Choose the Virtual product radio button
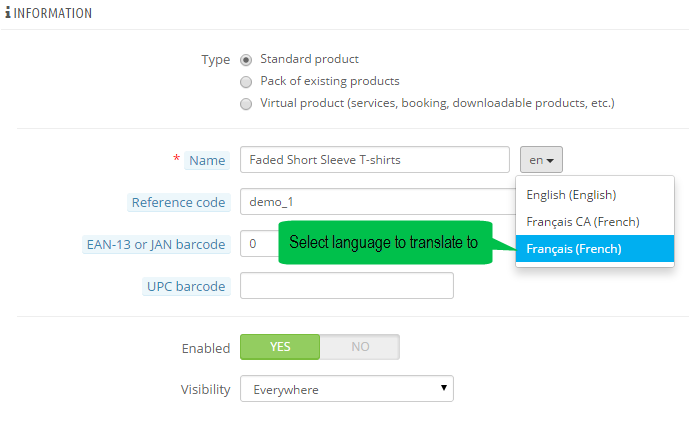This screenshot has height=422, width=689. coord(246,104)
